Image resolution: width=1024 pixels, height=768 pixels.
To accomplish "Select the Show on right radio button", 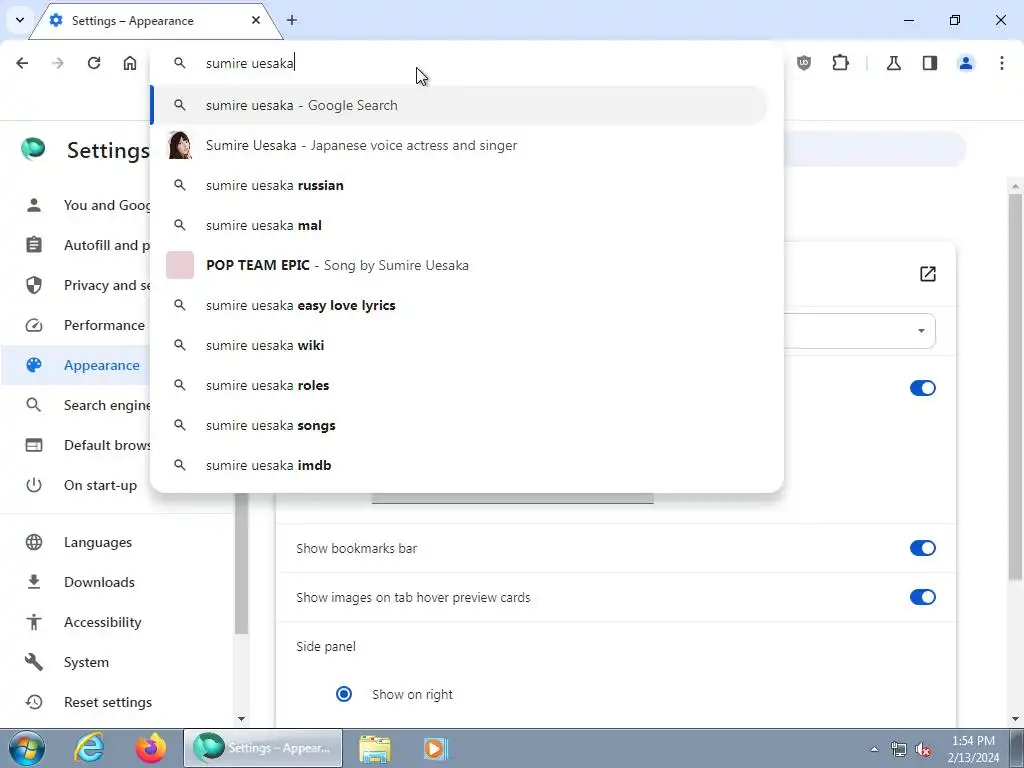I will tap(344, 694).
